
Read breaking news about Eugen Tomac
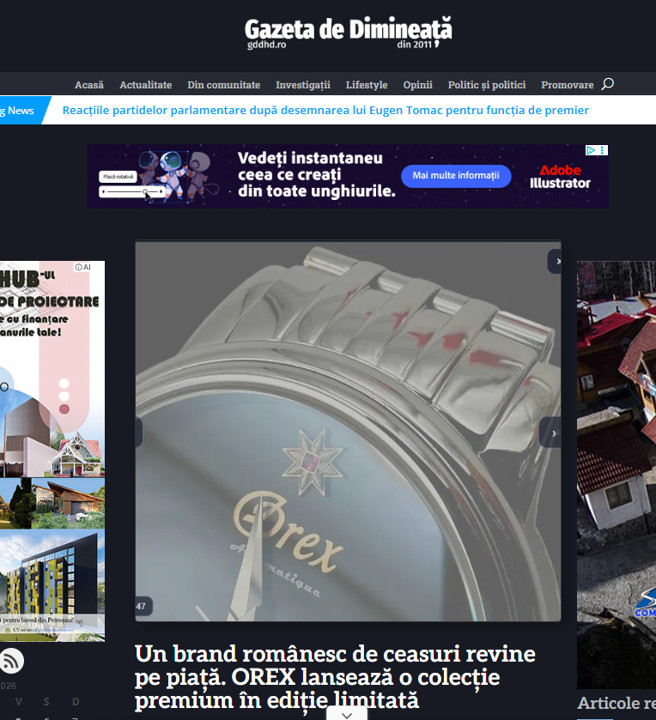coord(325,110)
